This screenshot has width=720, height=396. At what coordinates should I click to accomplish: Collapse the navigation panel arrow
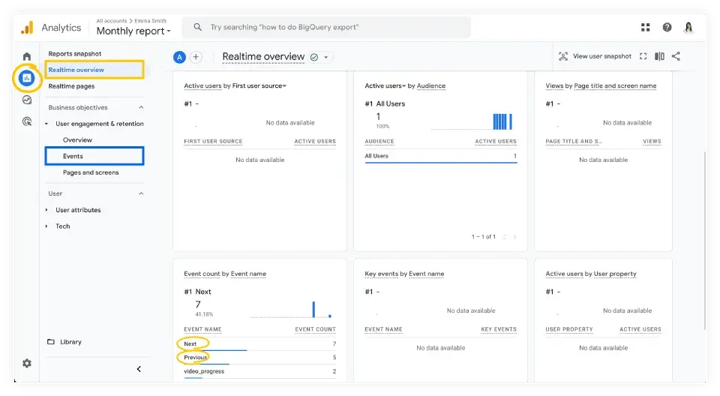(139, 369)
